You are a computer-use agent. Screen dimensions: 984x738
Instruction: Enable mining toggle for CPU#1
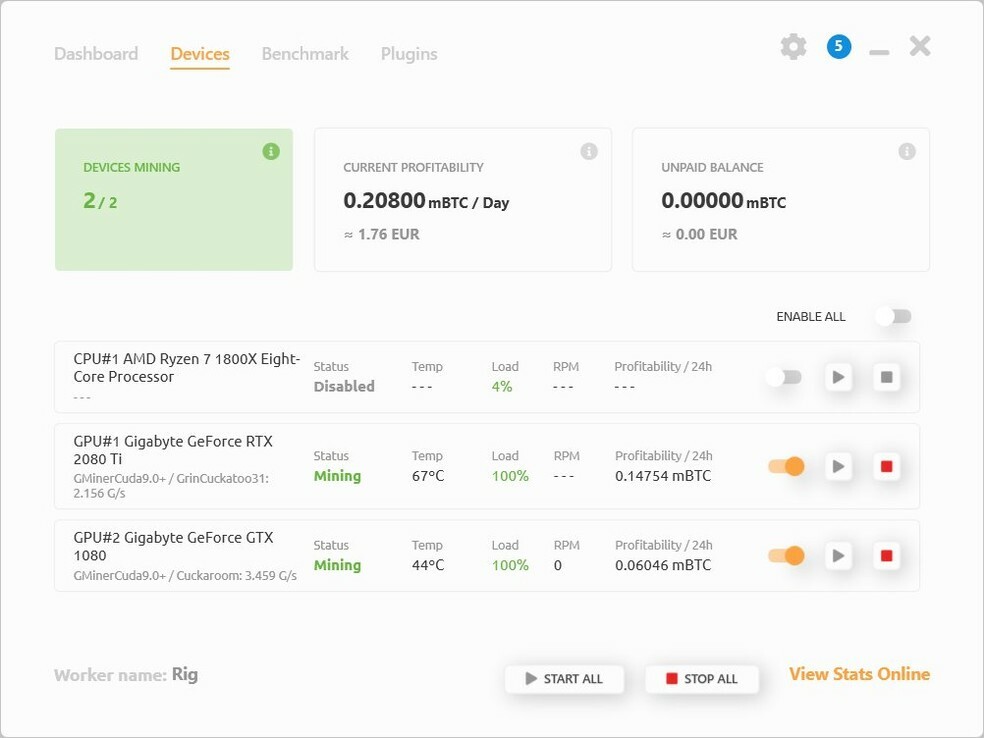[784, 377]
